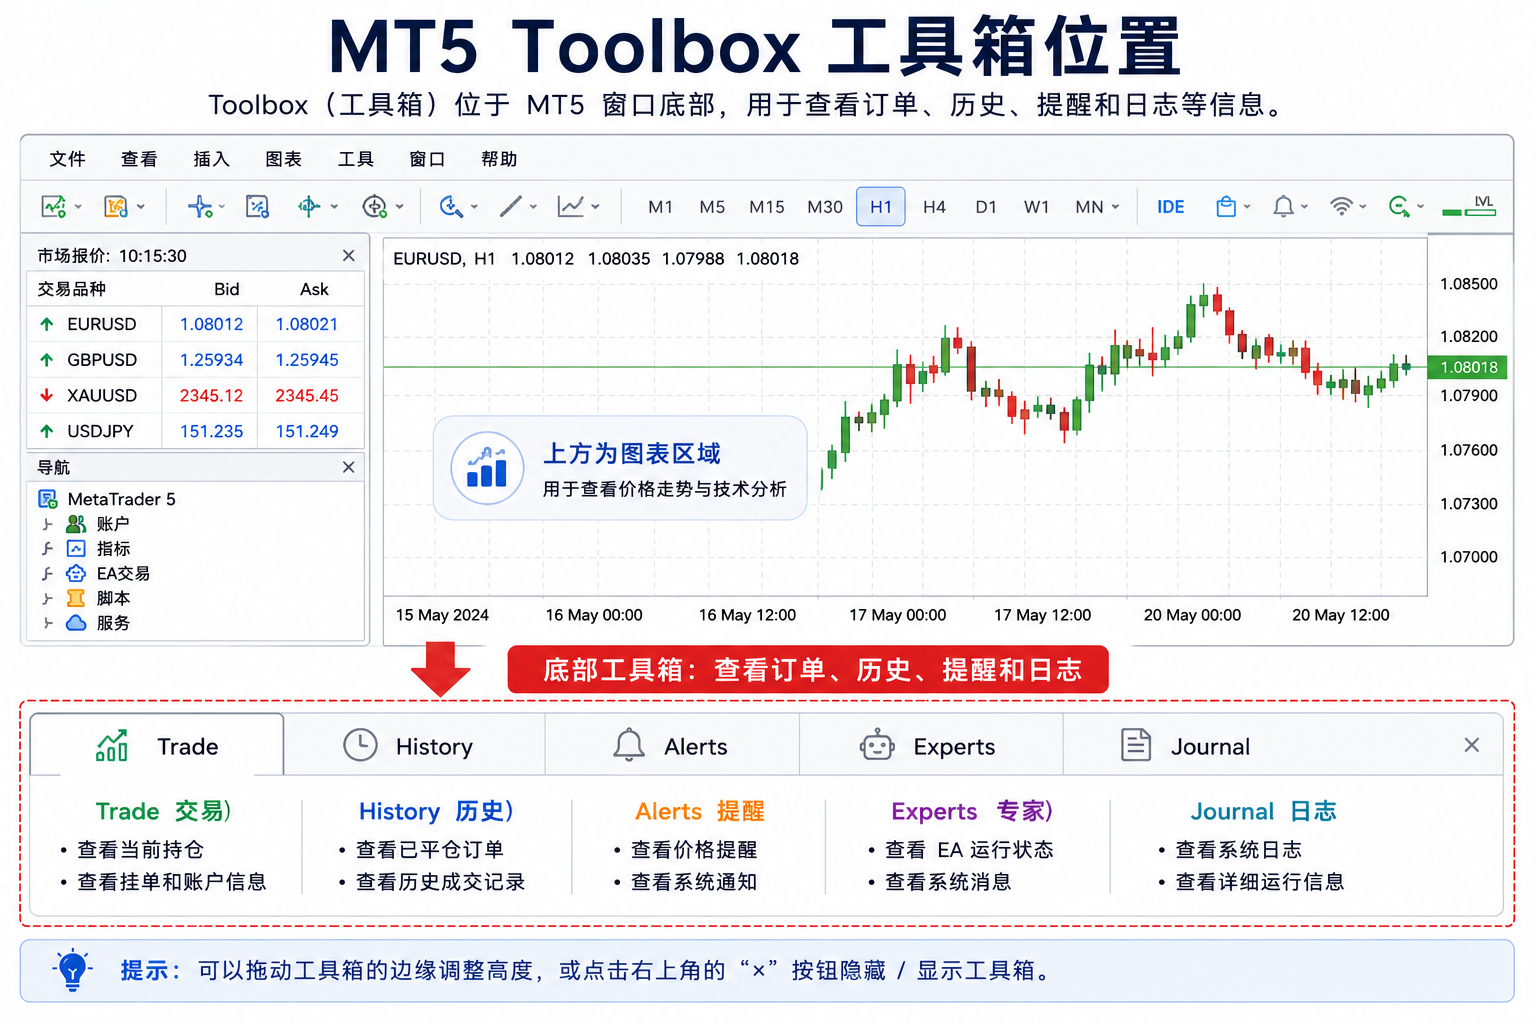Switch chart to M15 timeframe
The image size is (1536, 1024).
click(x=767, y=207)
